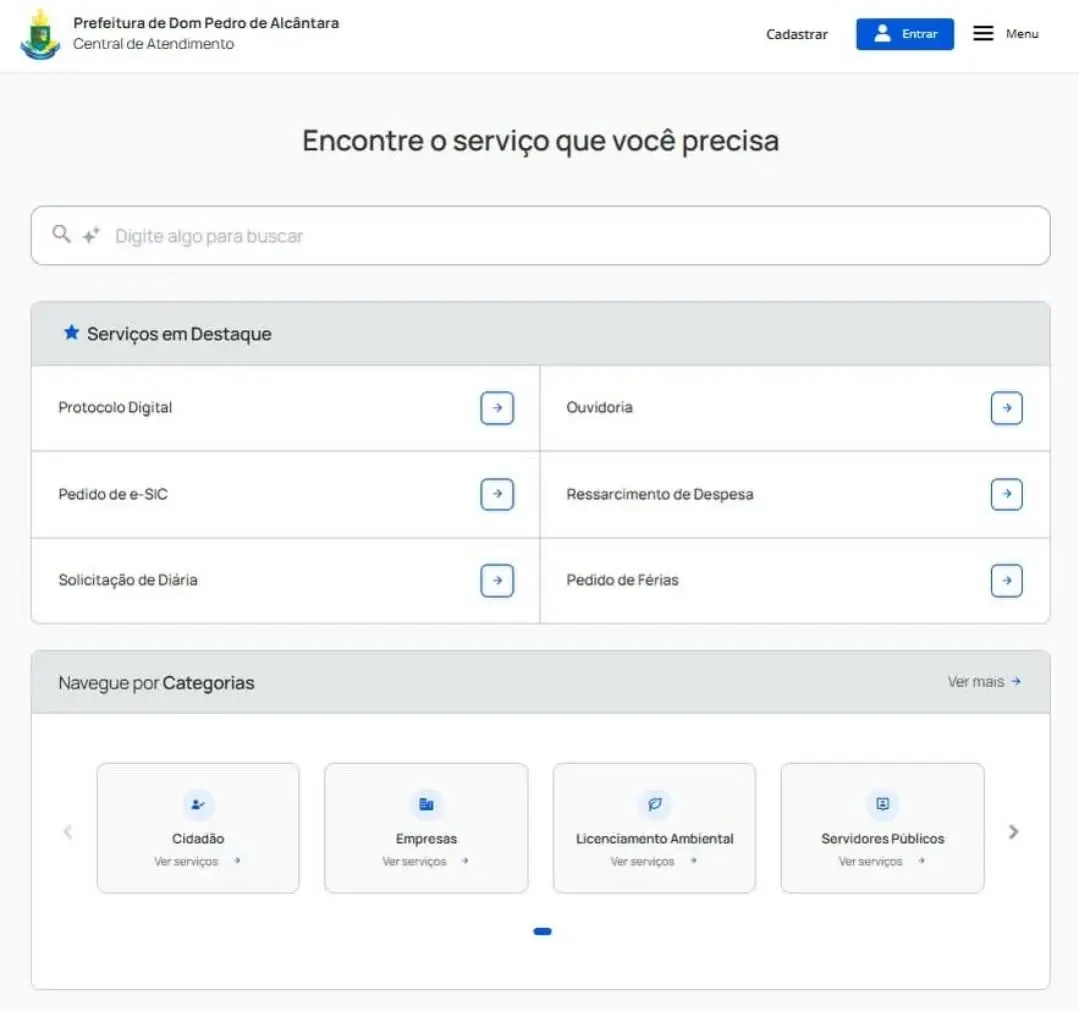This screenshot has height=1011, width=1079.
Task: Click the arrow icon beside Protocolo Digital
Action: coord(496,408)
